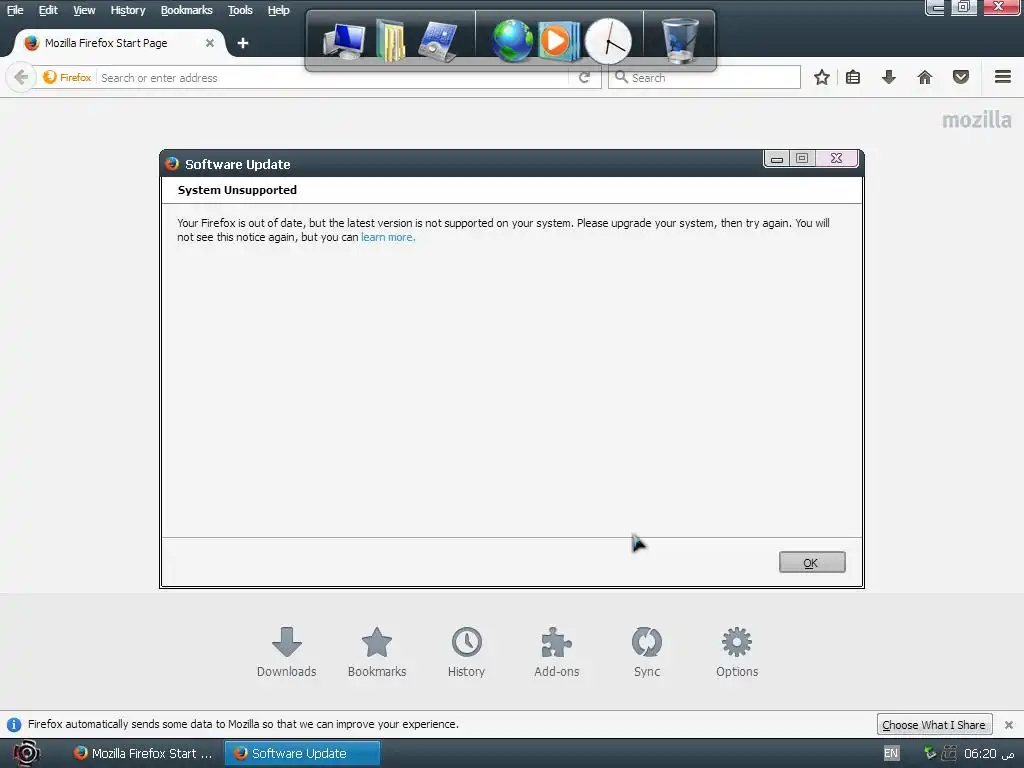
Task: Show bookmarks list icon in toolbar
Action: tap(853, 78)
